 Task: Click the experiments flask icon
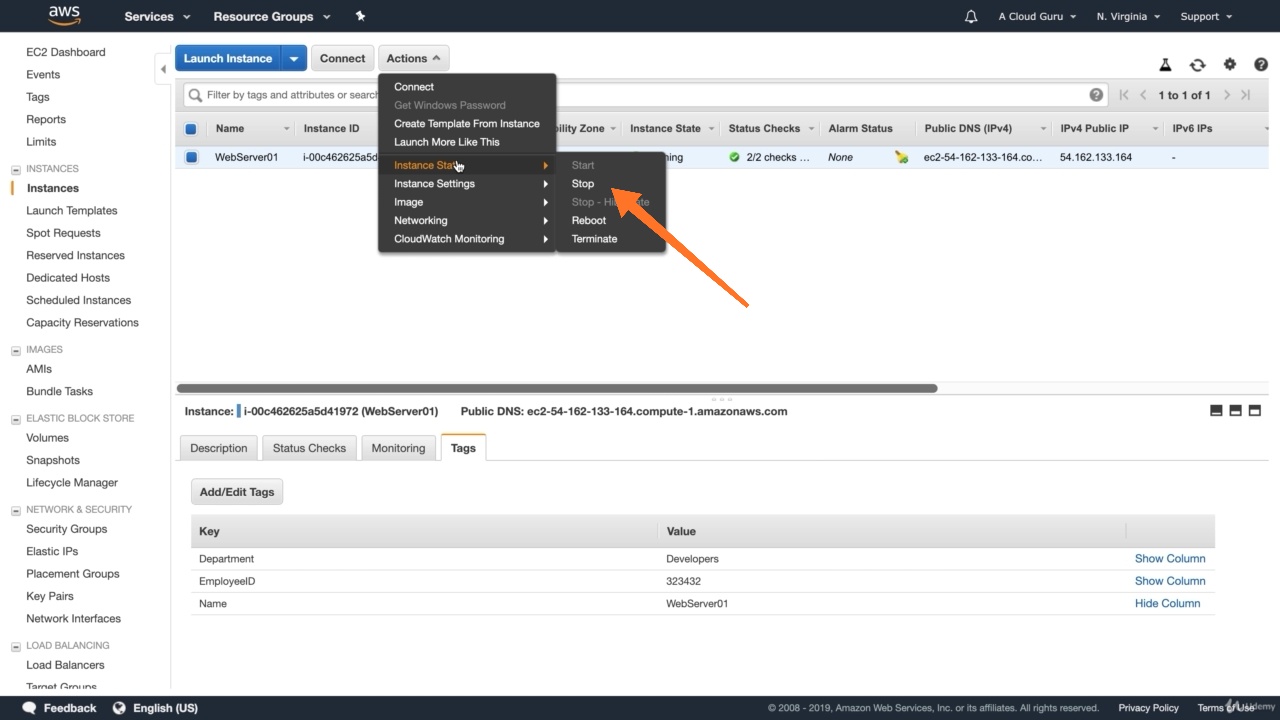1166,64
